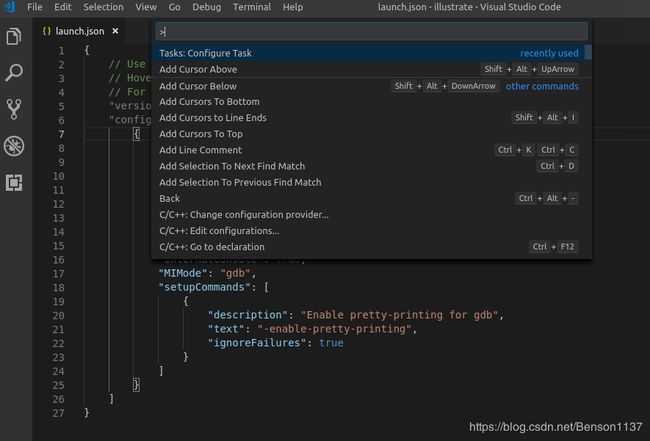
Task: Open the Extensions view in activity bar
Action: point(14,182)
